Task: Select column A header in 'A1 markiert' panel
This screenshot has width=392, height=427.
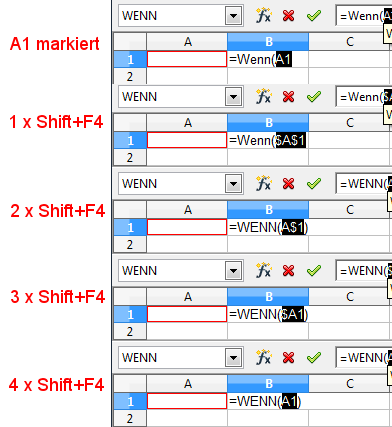Action: coord(187,42)
